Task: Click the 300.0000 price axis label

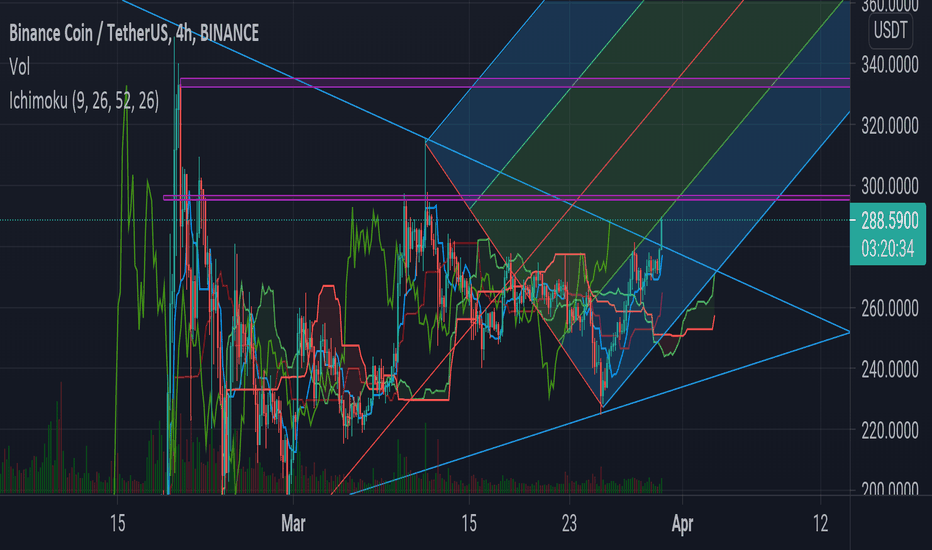Action: tap(890, 187)
